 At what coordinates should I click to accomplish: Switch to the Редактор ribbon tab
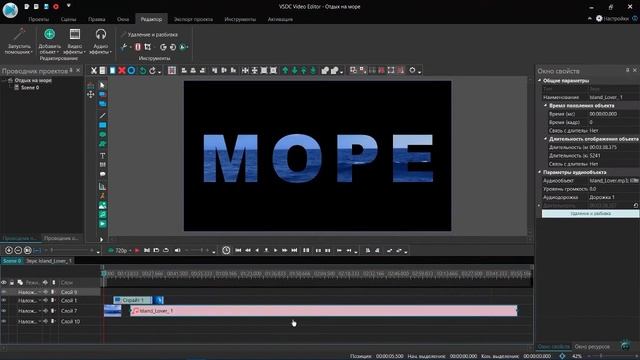tap(151, 19)
